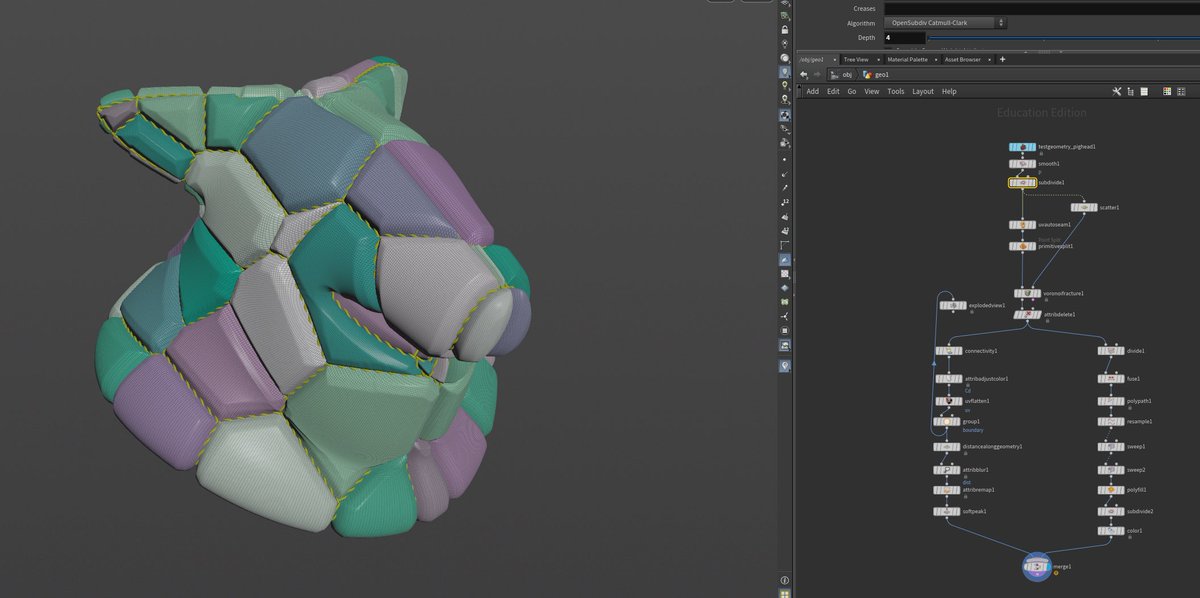The width and height of the screenshot is (1200, 598).
Task: Select the merge1 node
Action: tap(1037, 567)
